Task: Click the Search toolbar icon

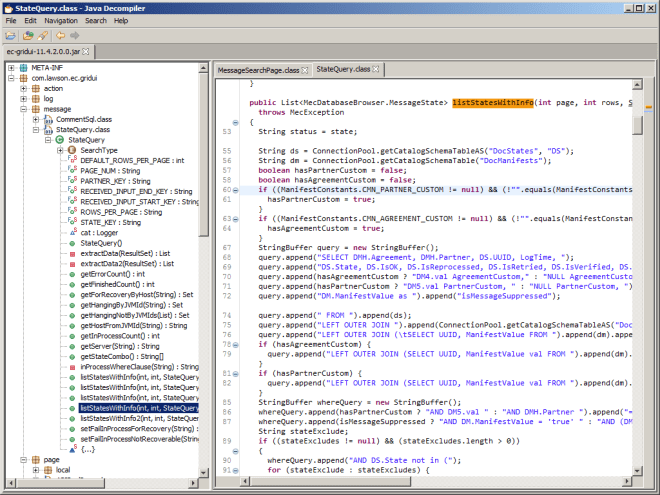Action: pos(44,34)
